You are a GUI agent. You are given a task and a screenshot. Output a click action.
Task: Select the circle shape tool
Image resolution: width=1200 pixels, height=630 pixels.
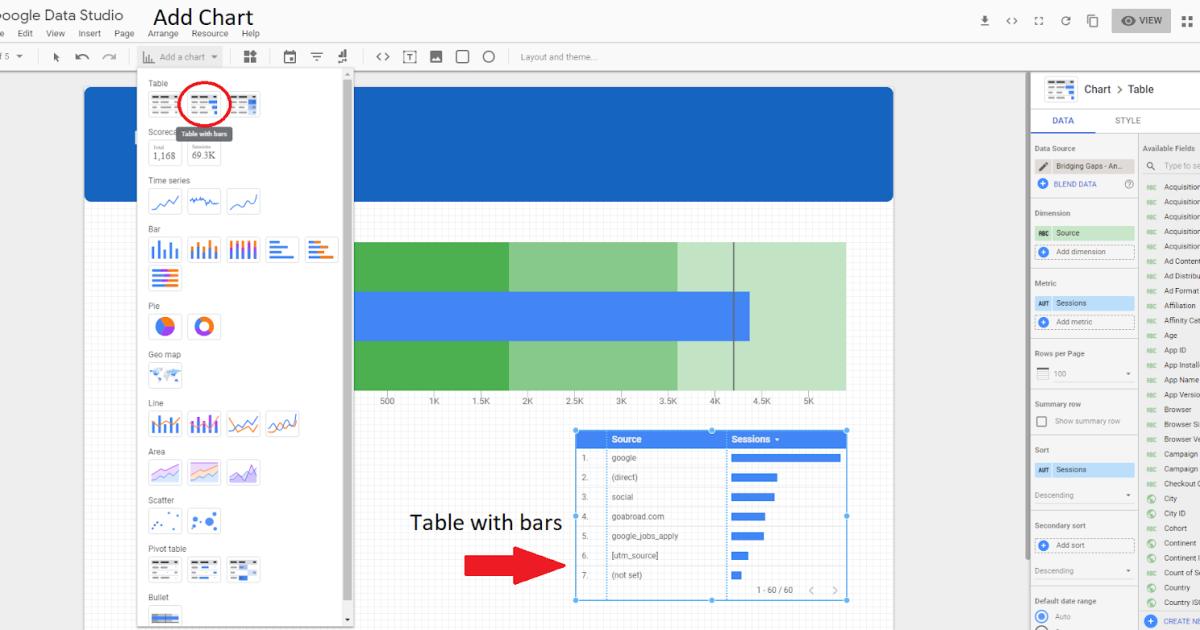click(x=489, y=57)
